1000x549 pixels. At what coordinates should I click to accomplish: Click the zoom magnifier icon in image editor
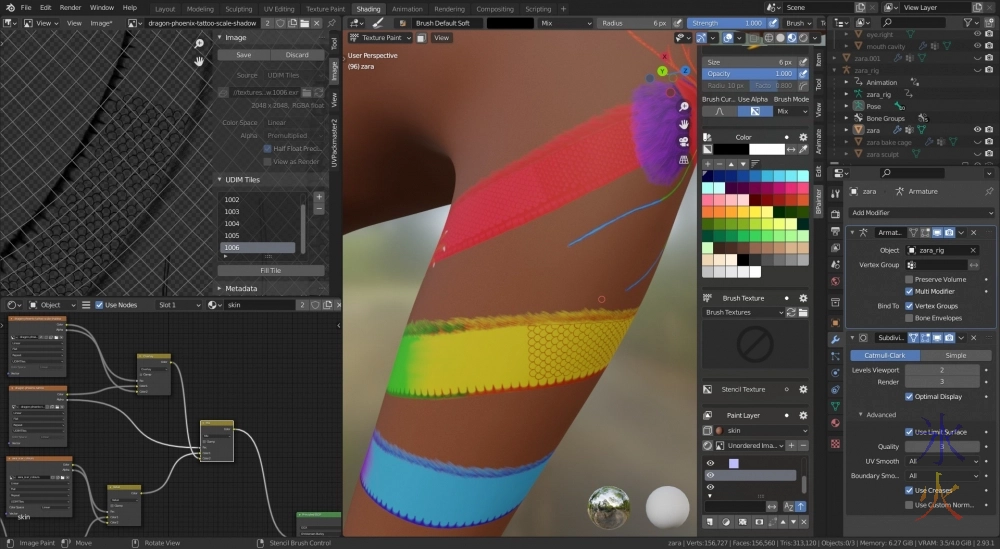click(x=200, y=44)
